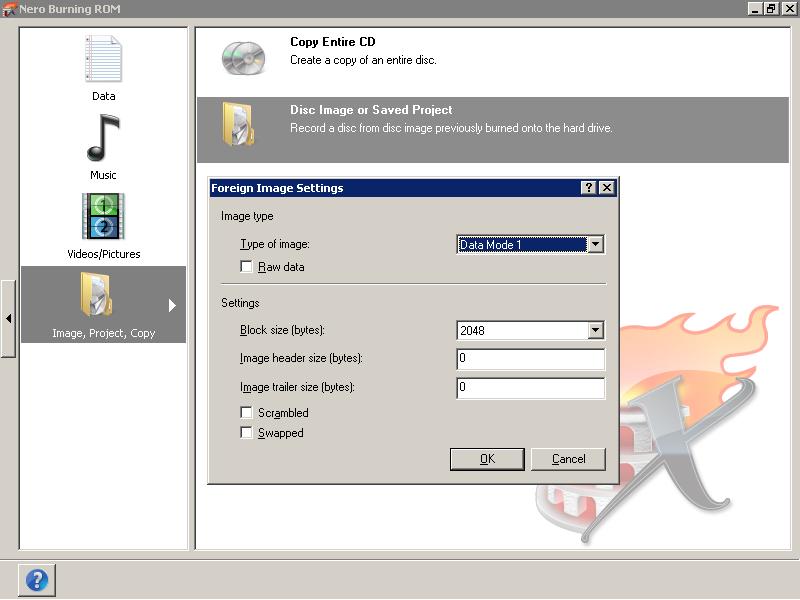This screenshot has height=600, width=800.
Task: Click the Image, Project, Copy label
Action: [x=104, y=333]
